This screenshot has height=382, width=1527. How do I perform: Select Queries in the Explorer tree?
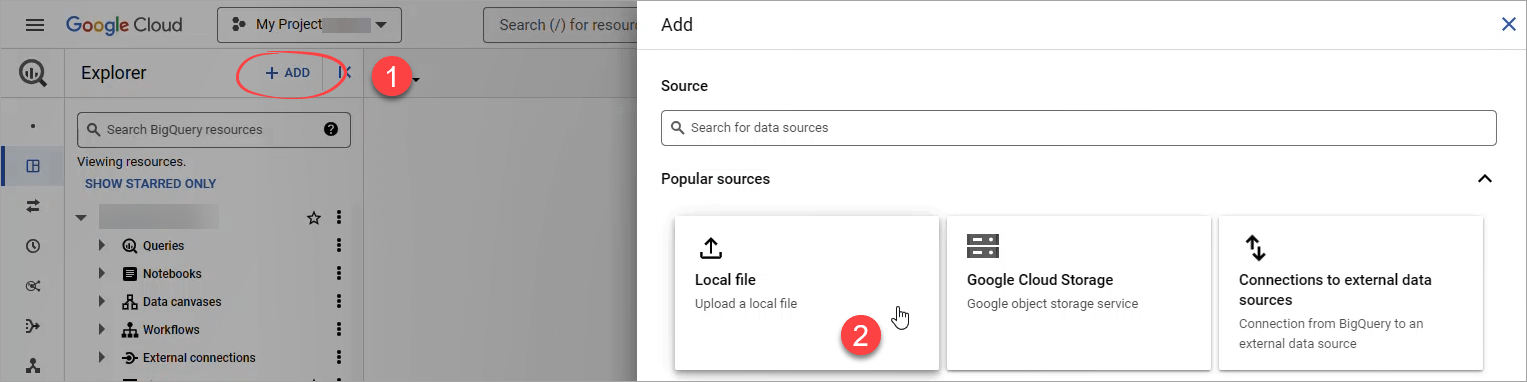coord(163,245)
